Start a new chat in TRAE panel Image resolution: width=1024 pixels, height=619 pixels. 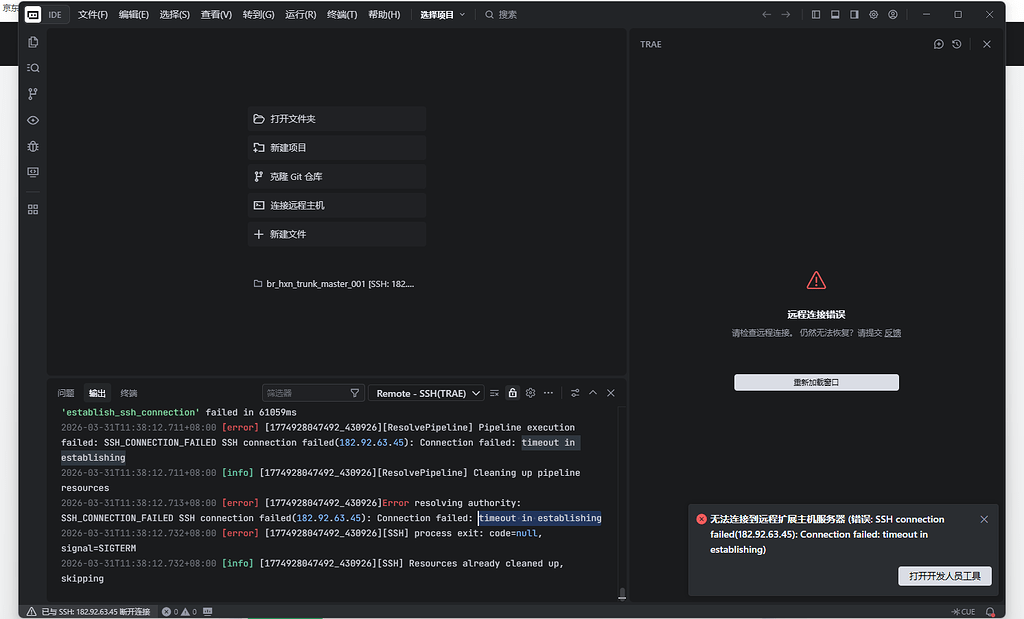(938, 44)
